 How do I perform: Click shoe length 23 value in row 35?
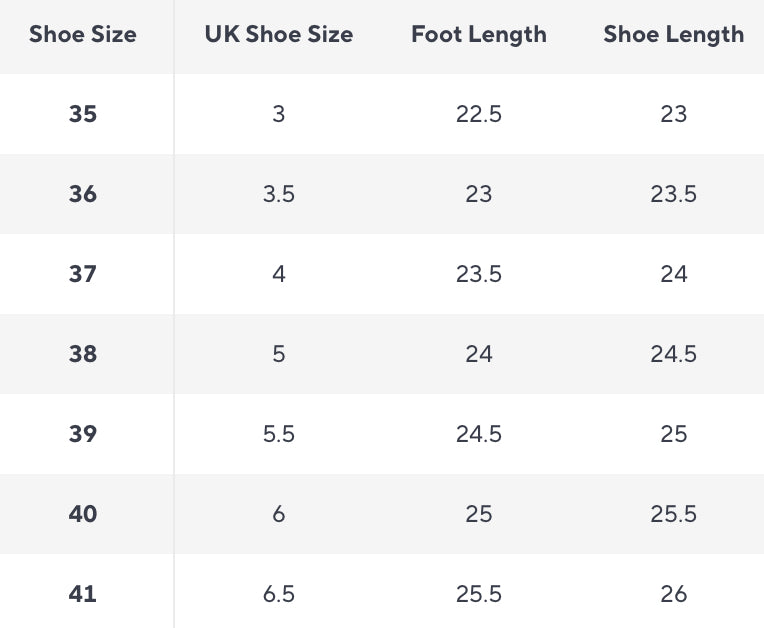pos(673,114)
